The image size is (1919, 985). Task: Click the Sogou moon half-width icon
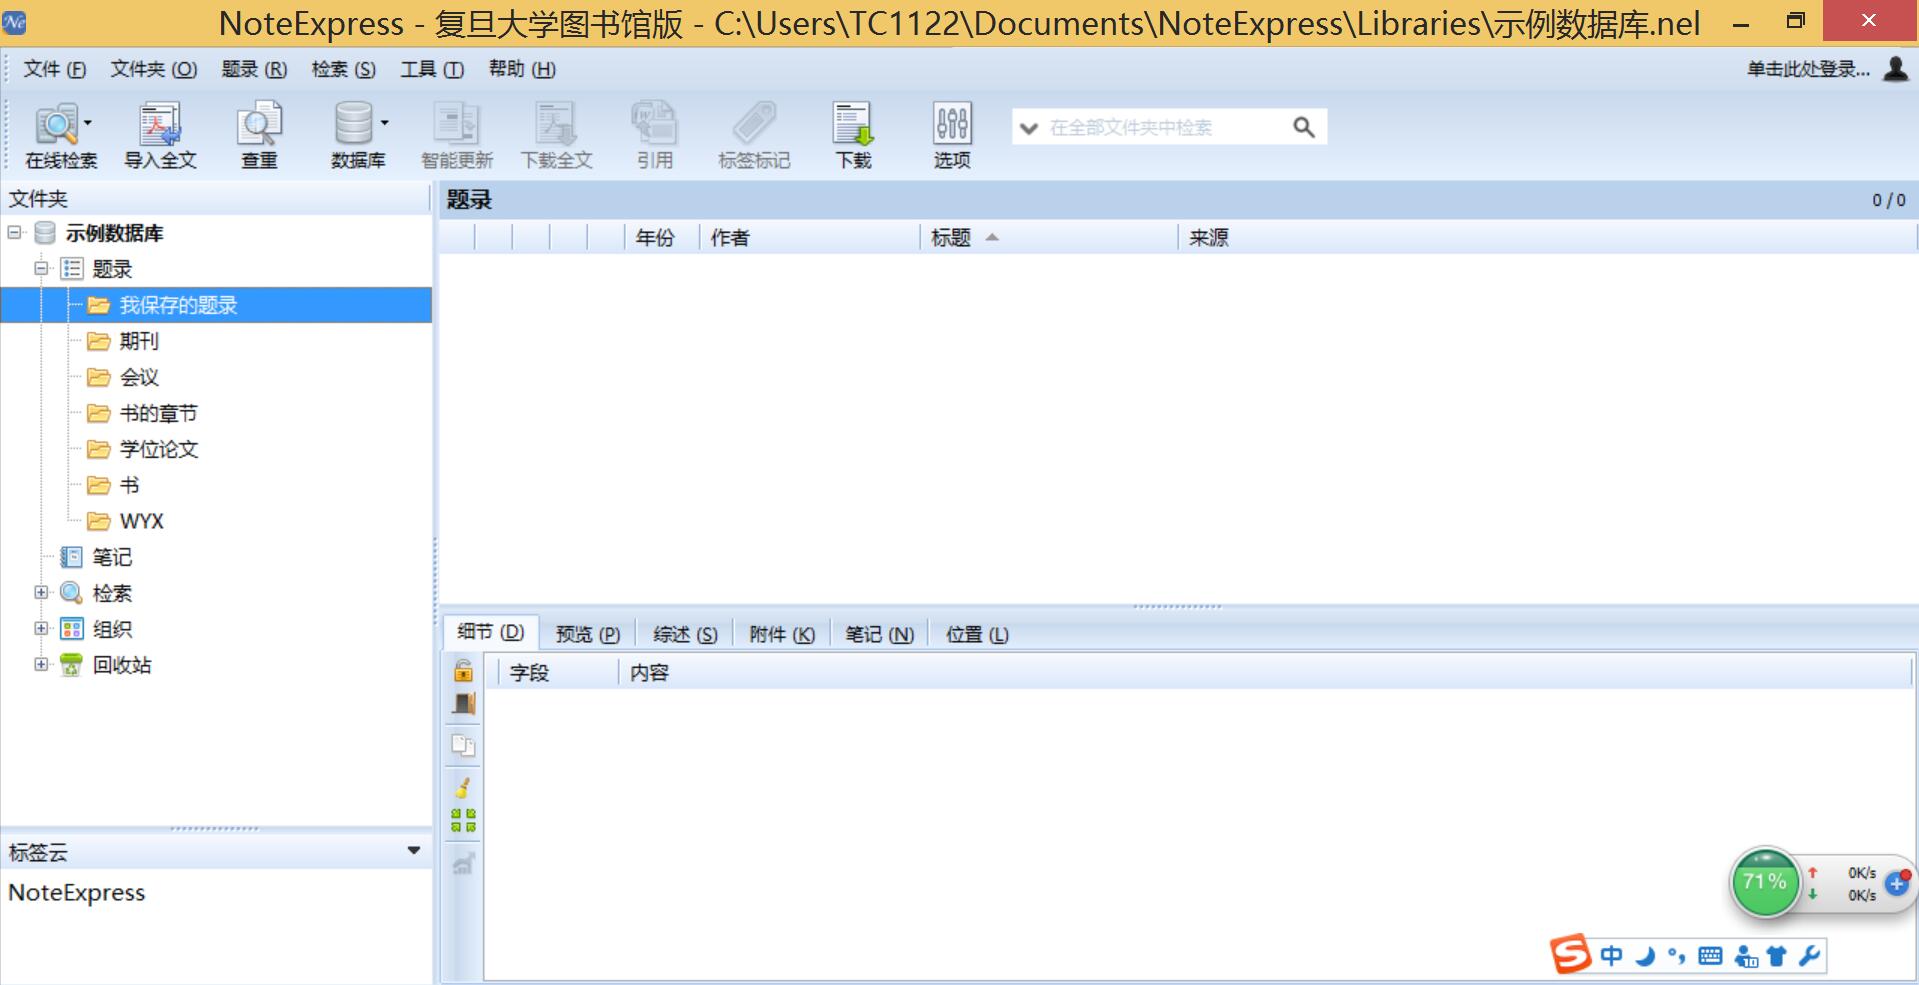tap(1645, 957)
